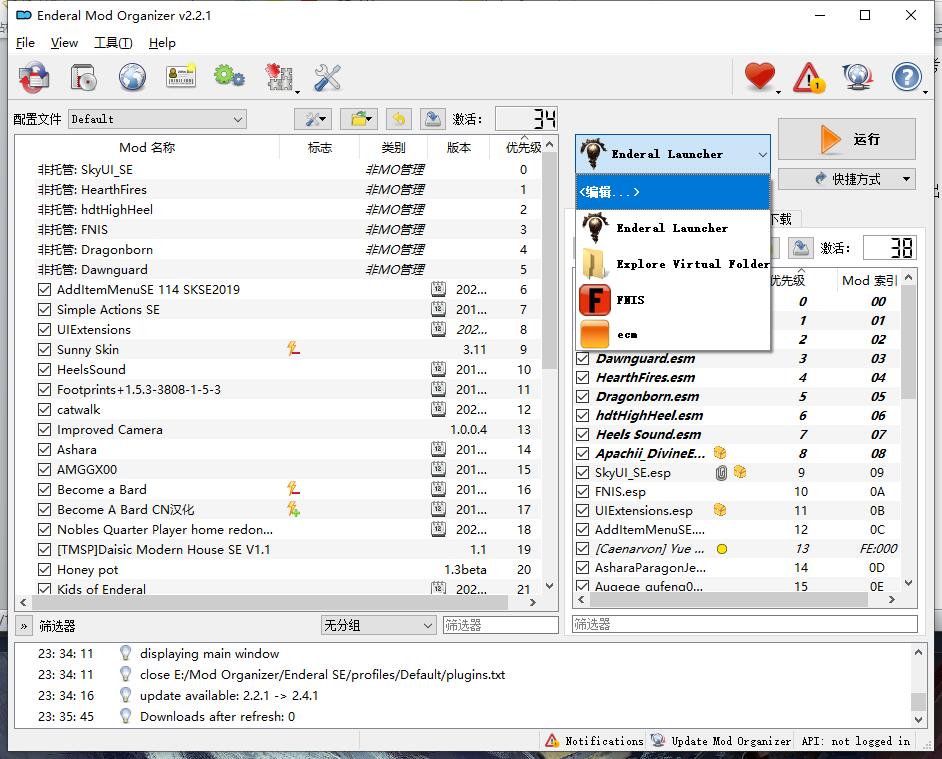
Task: Open the File menu
Action: tap(25, 43)
